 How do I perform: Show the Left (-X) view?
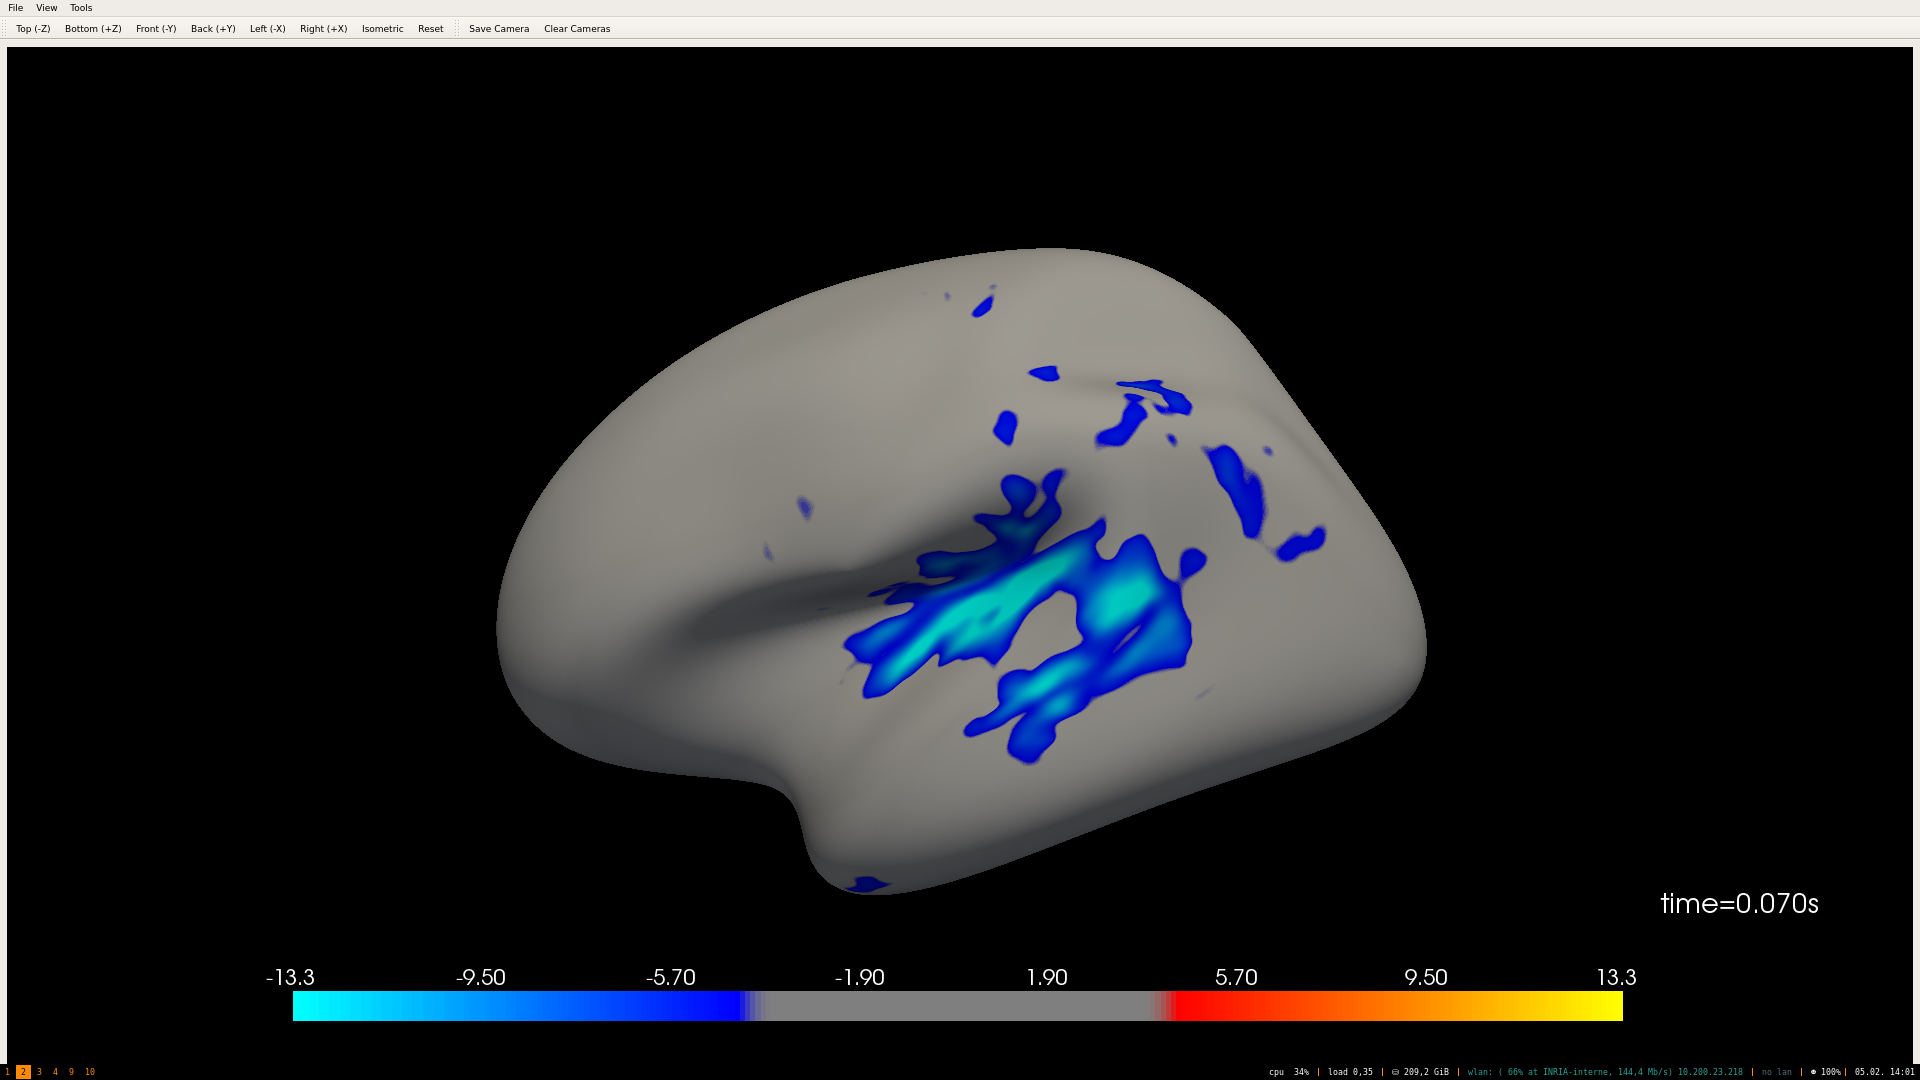click(267, 29)
